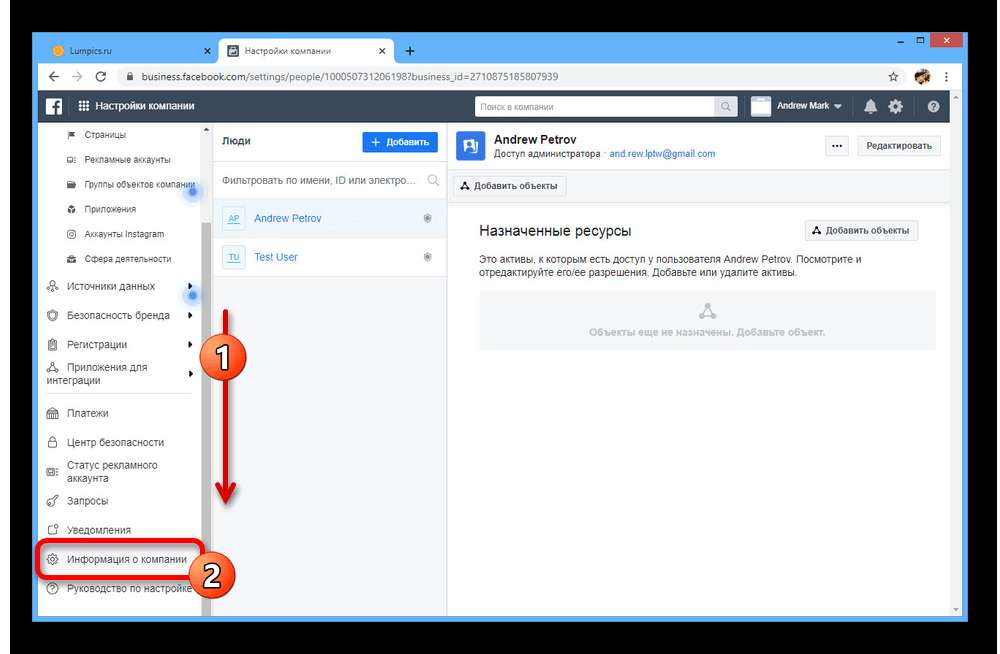Select Test User in the people list
The image size is (1000, 654).
point(276,257)
